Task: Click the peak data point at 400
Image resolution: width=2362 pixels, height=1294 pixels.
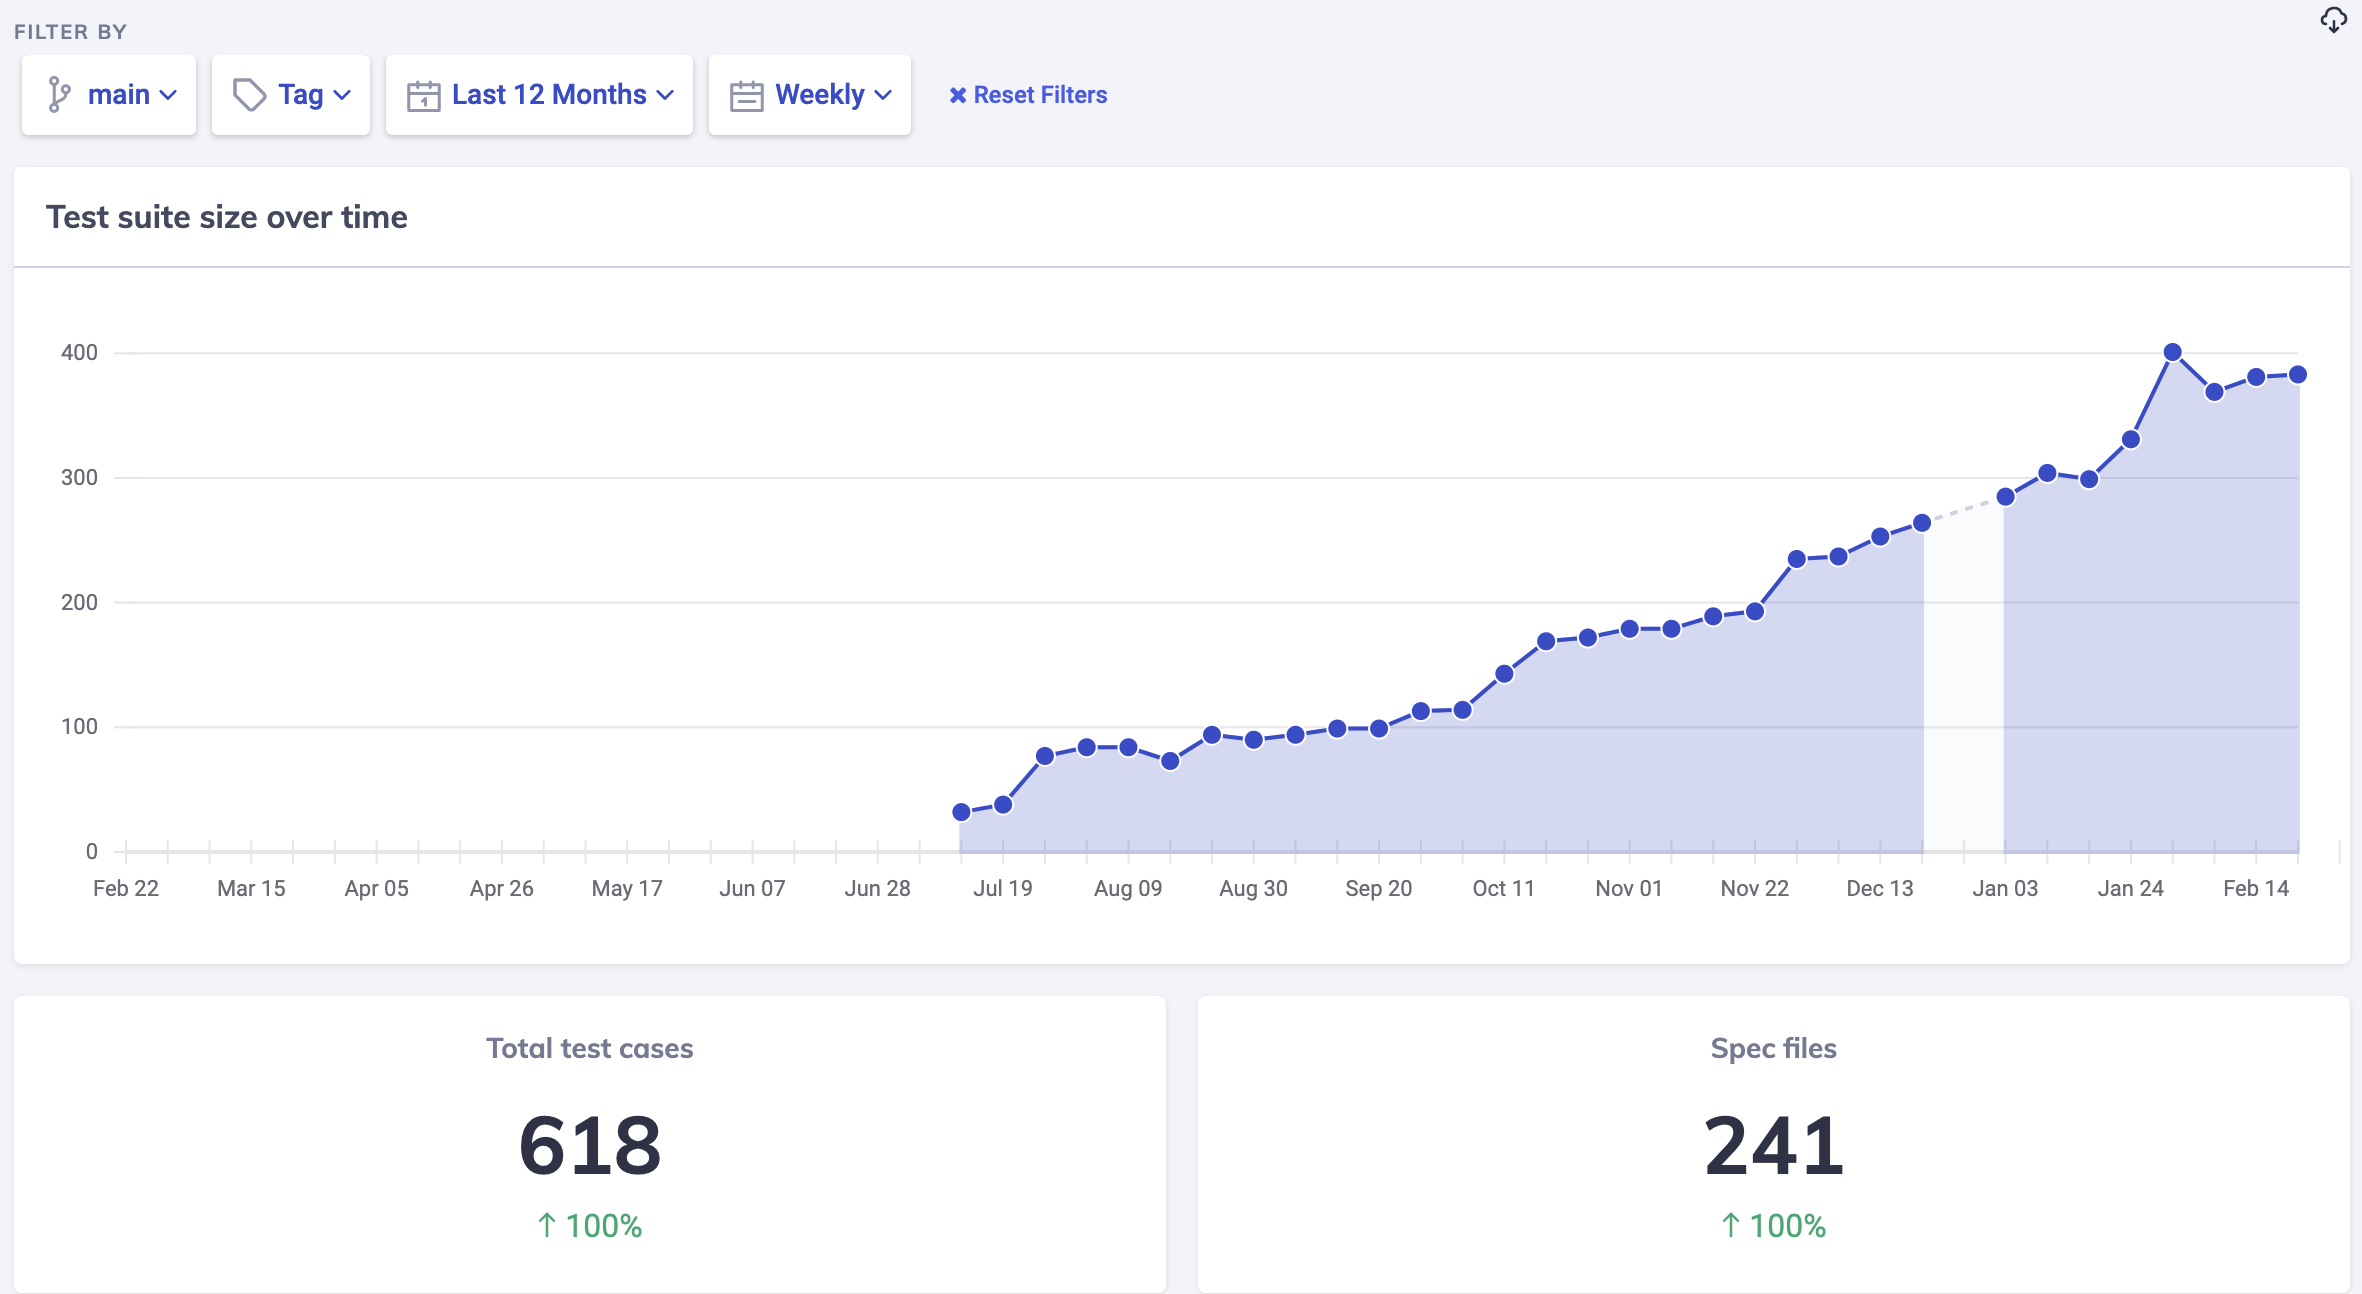Action: pyautogui.click(x=2172, y=352)
